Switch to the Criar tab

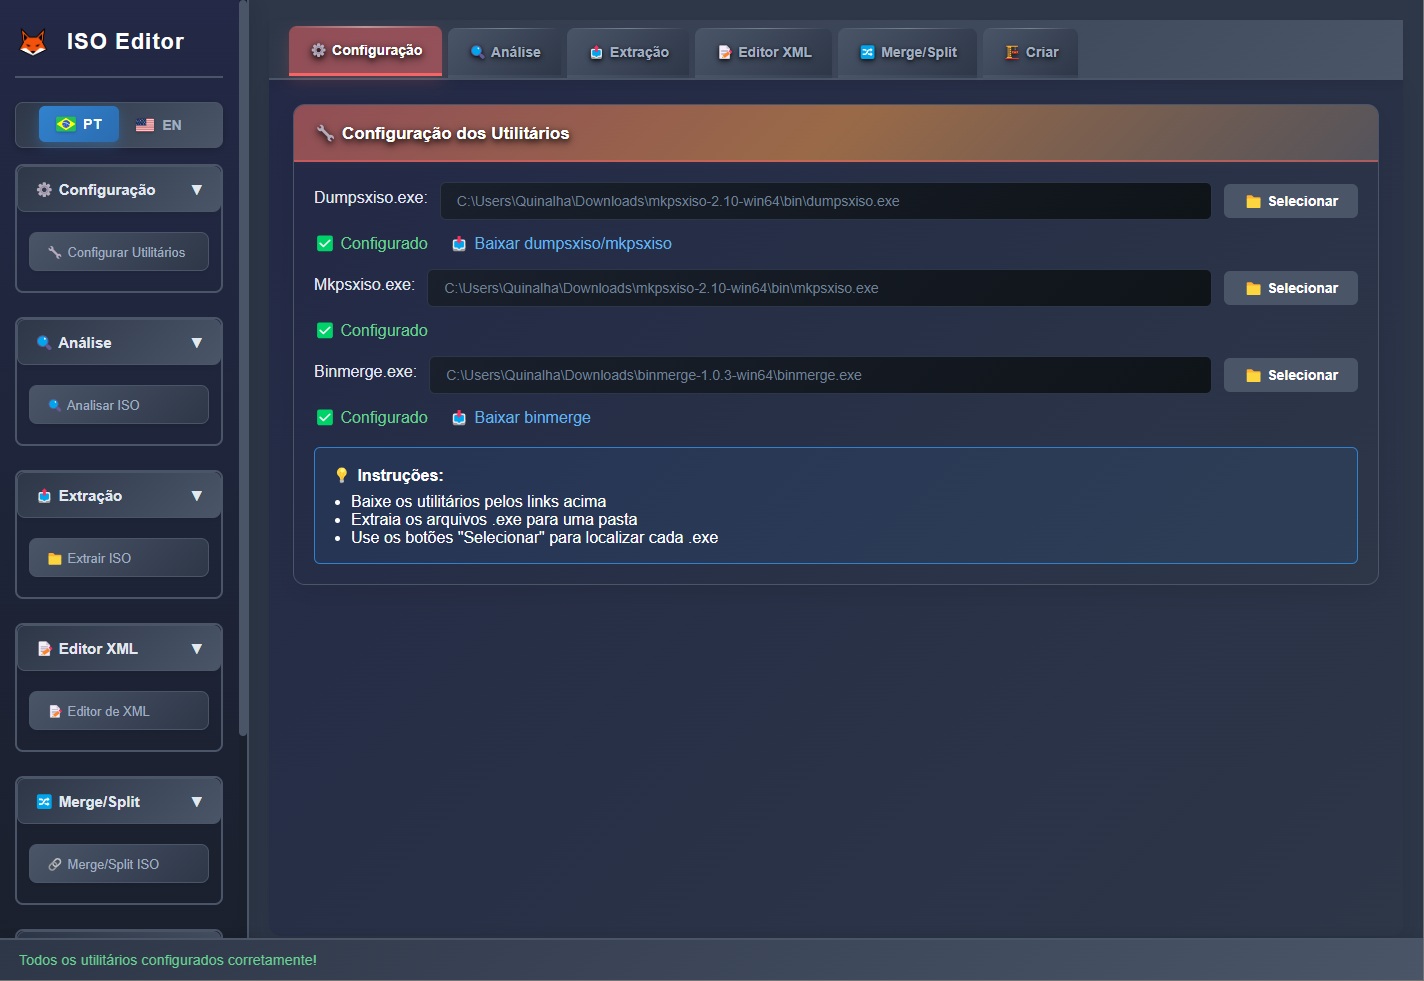pyautogui.click(x=1031, y=52)
